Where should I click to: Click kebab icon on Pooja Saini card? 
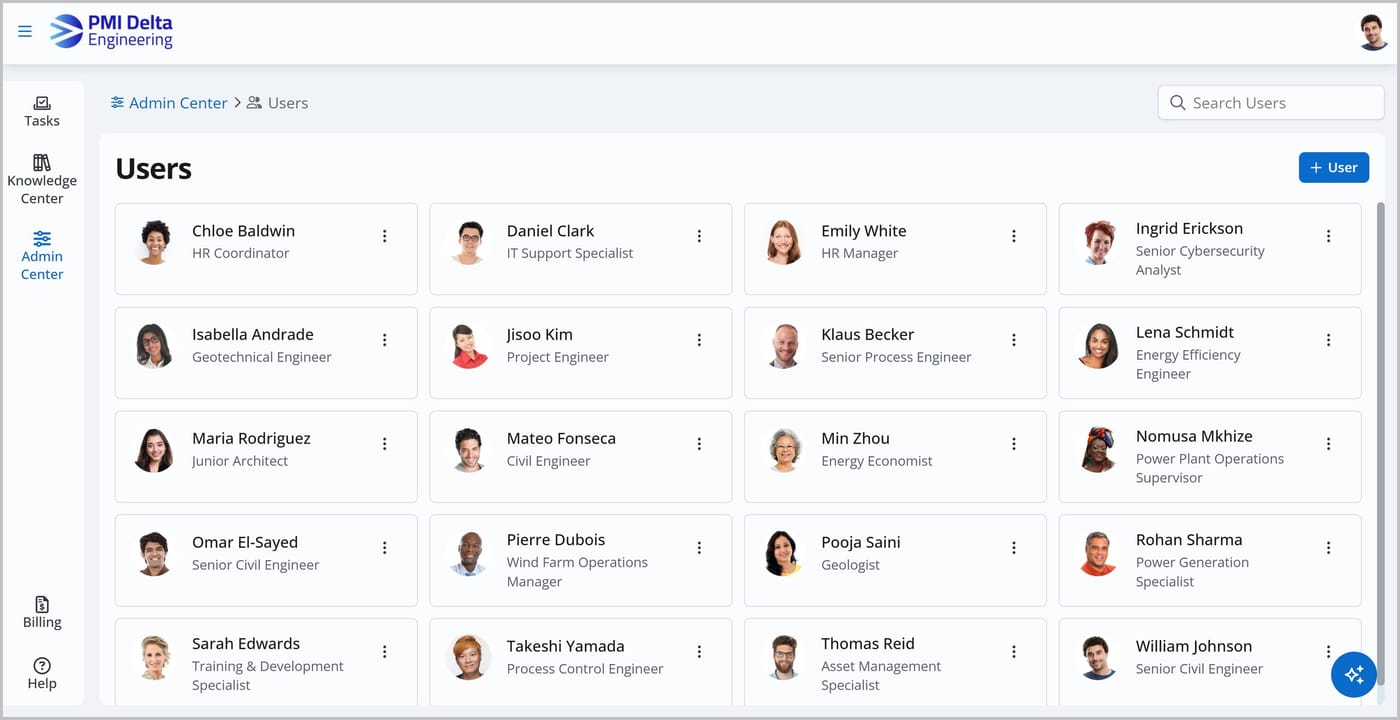coord(1013,548)
